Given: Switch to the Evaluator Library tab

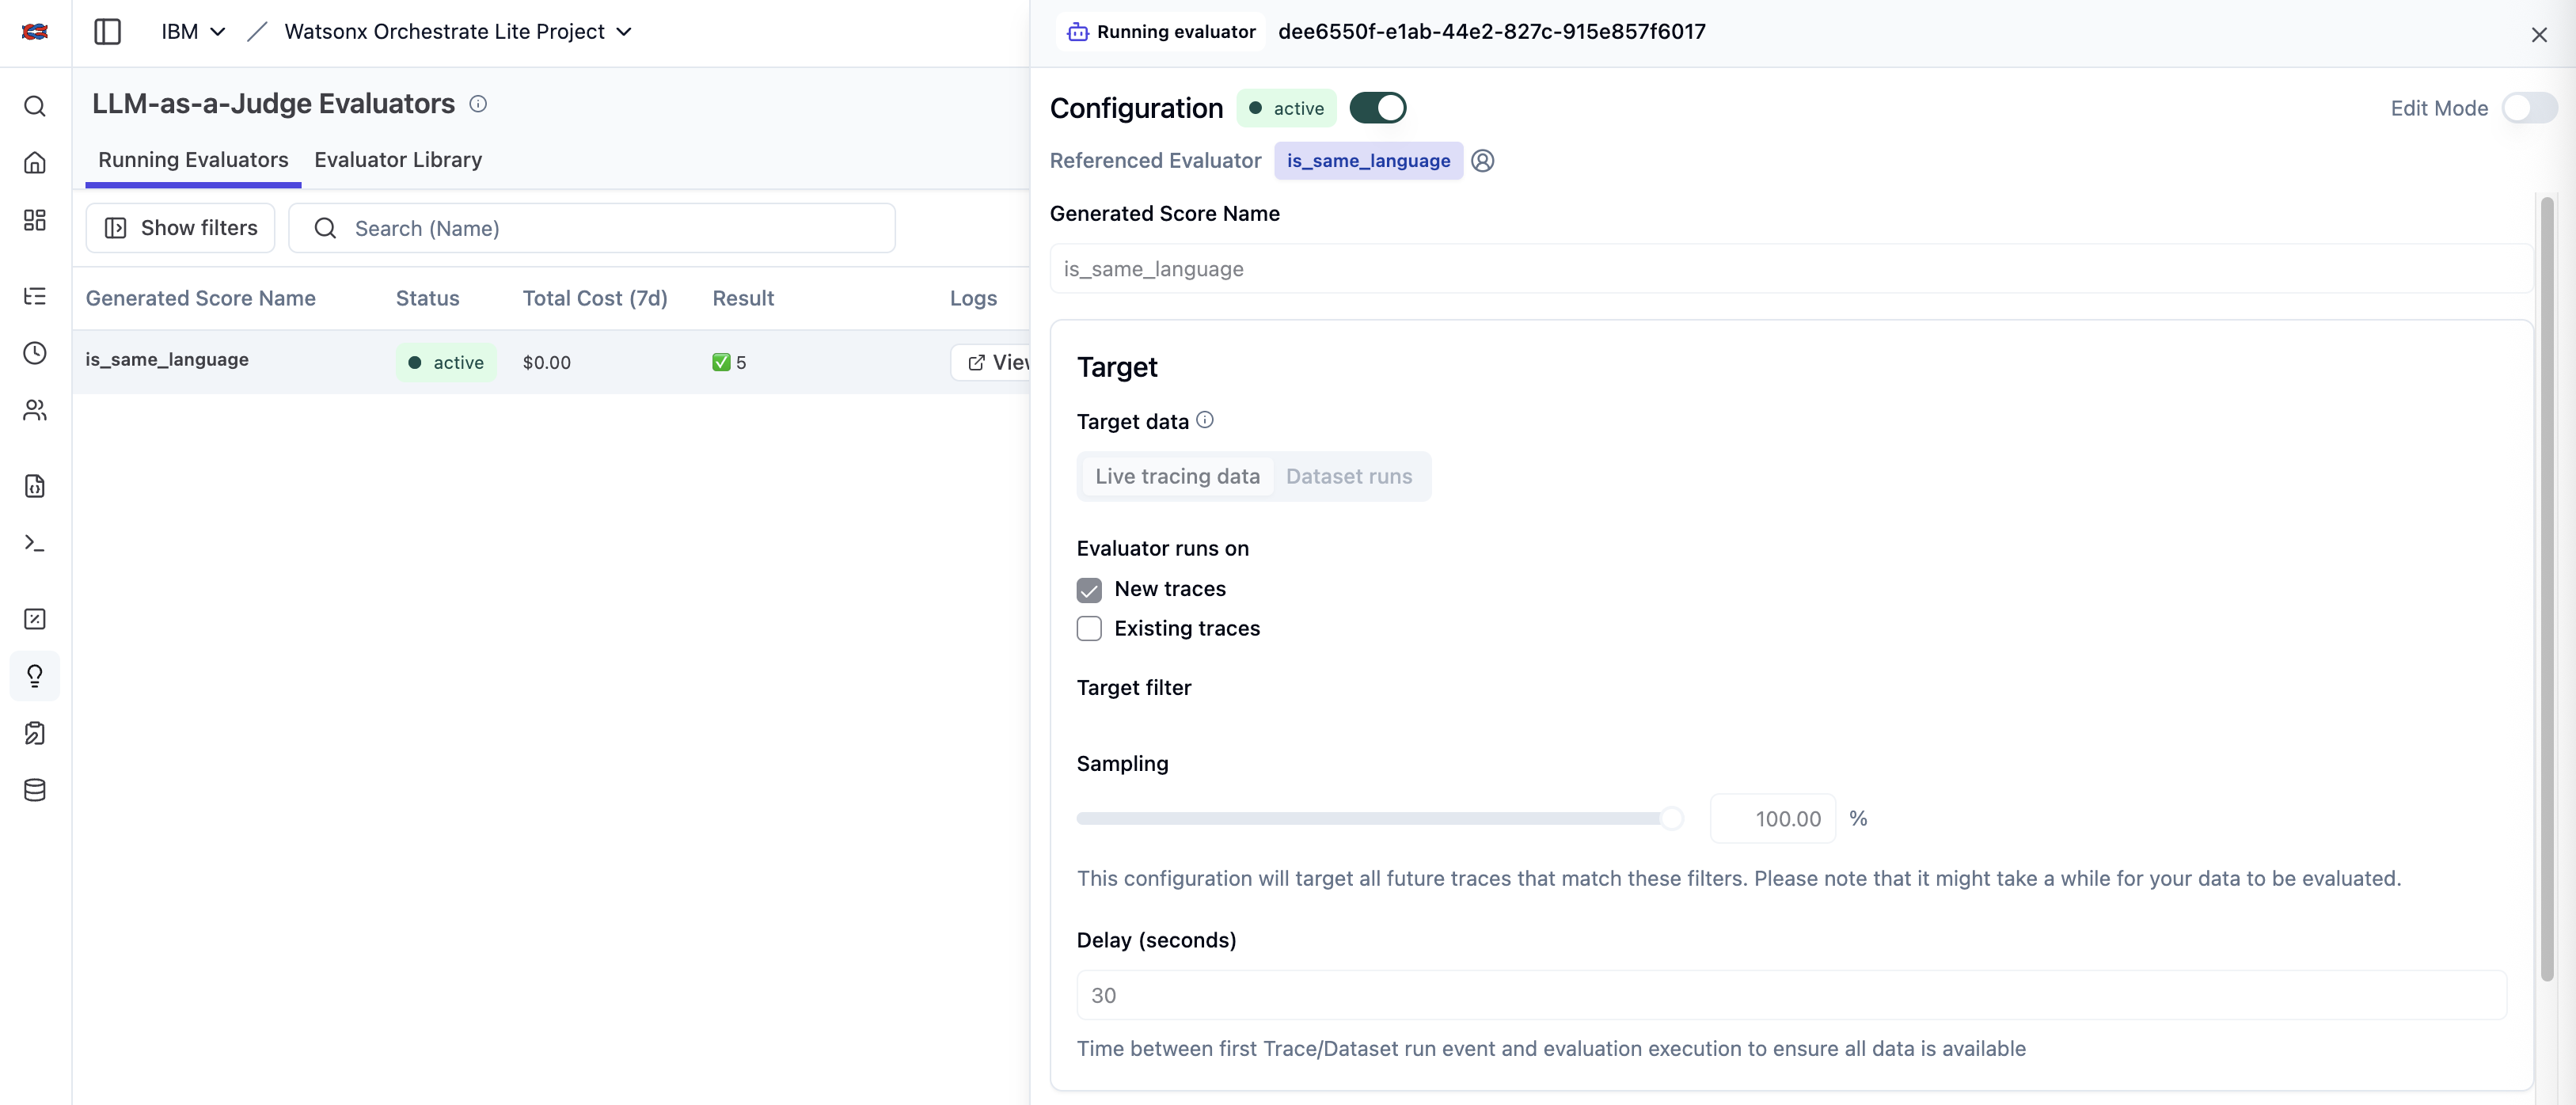Looking at the screenshot, I should [x=398, y=160].
